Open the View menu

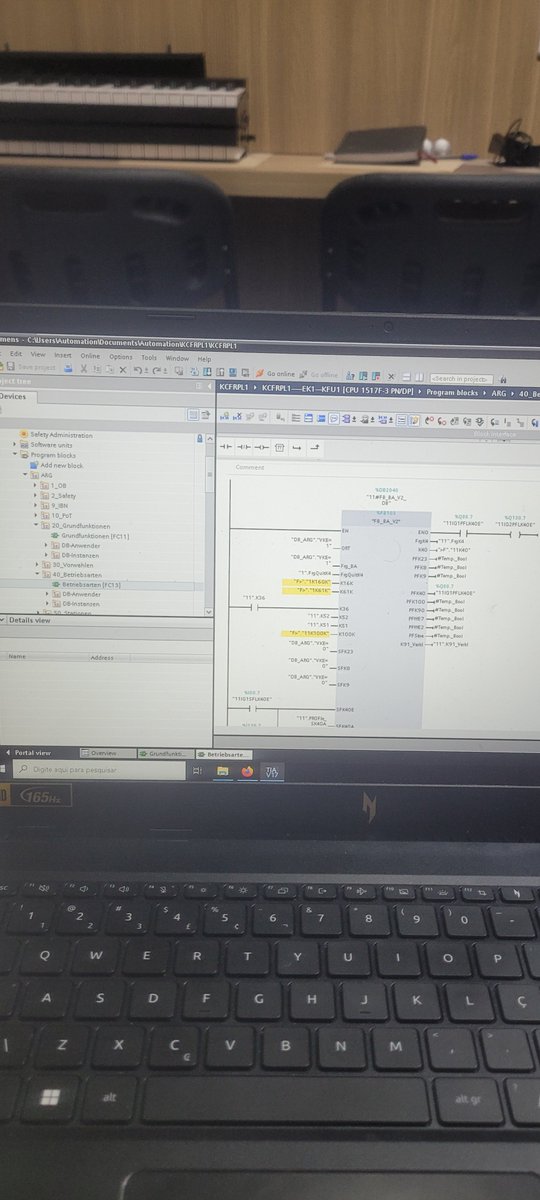tap(38, 354)
